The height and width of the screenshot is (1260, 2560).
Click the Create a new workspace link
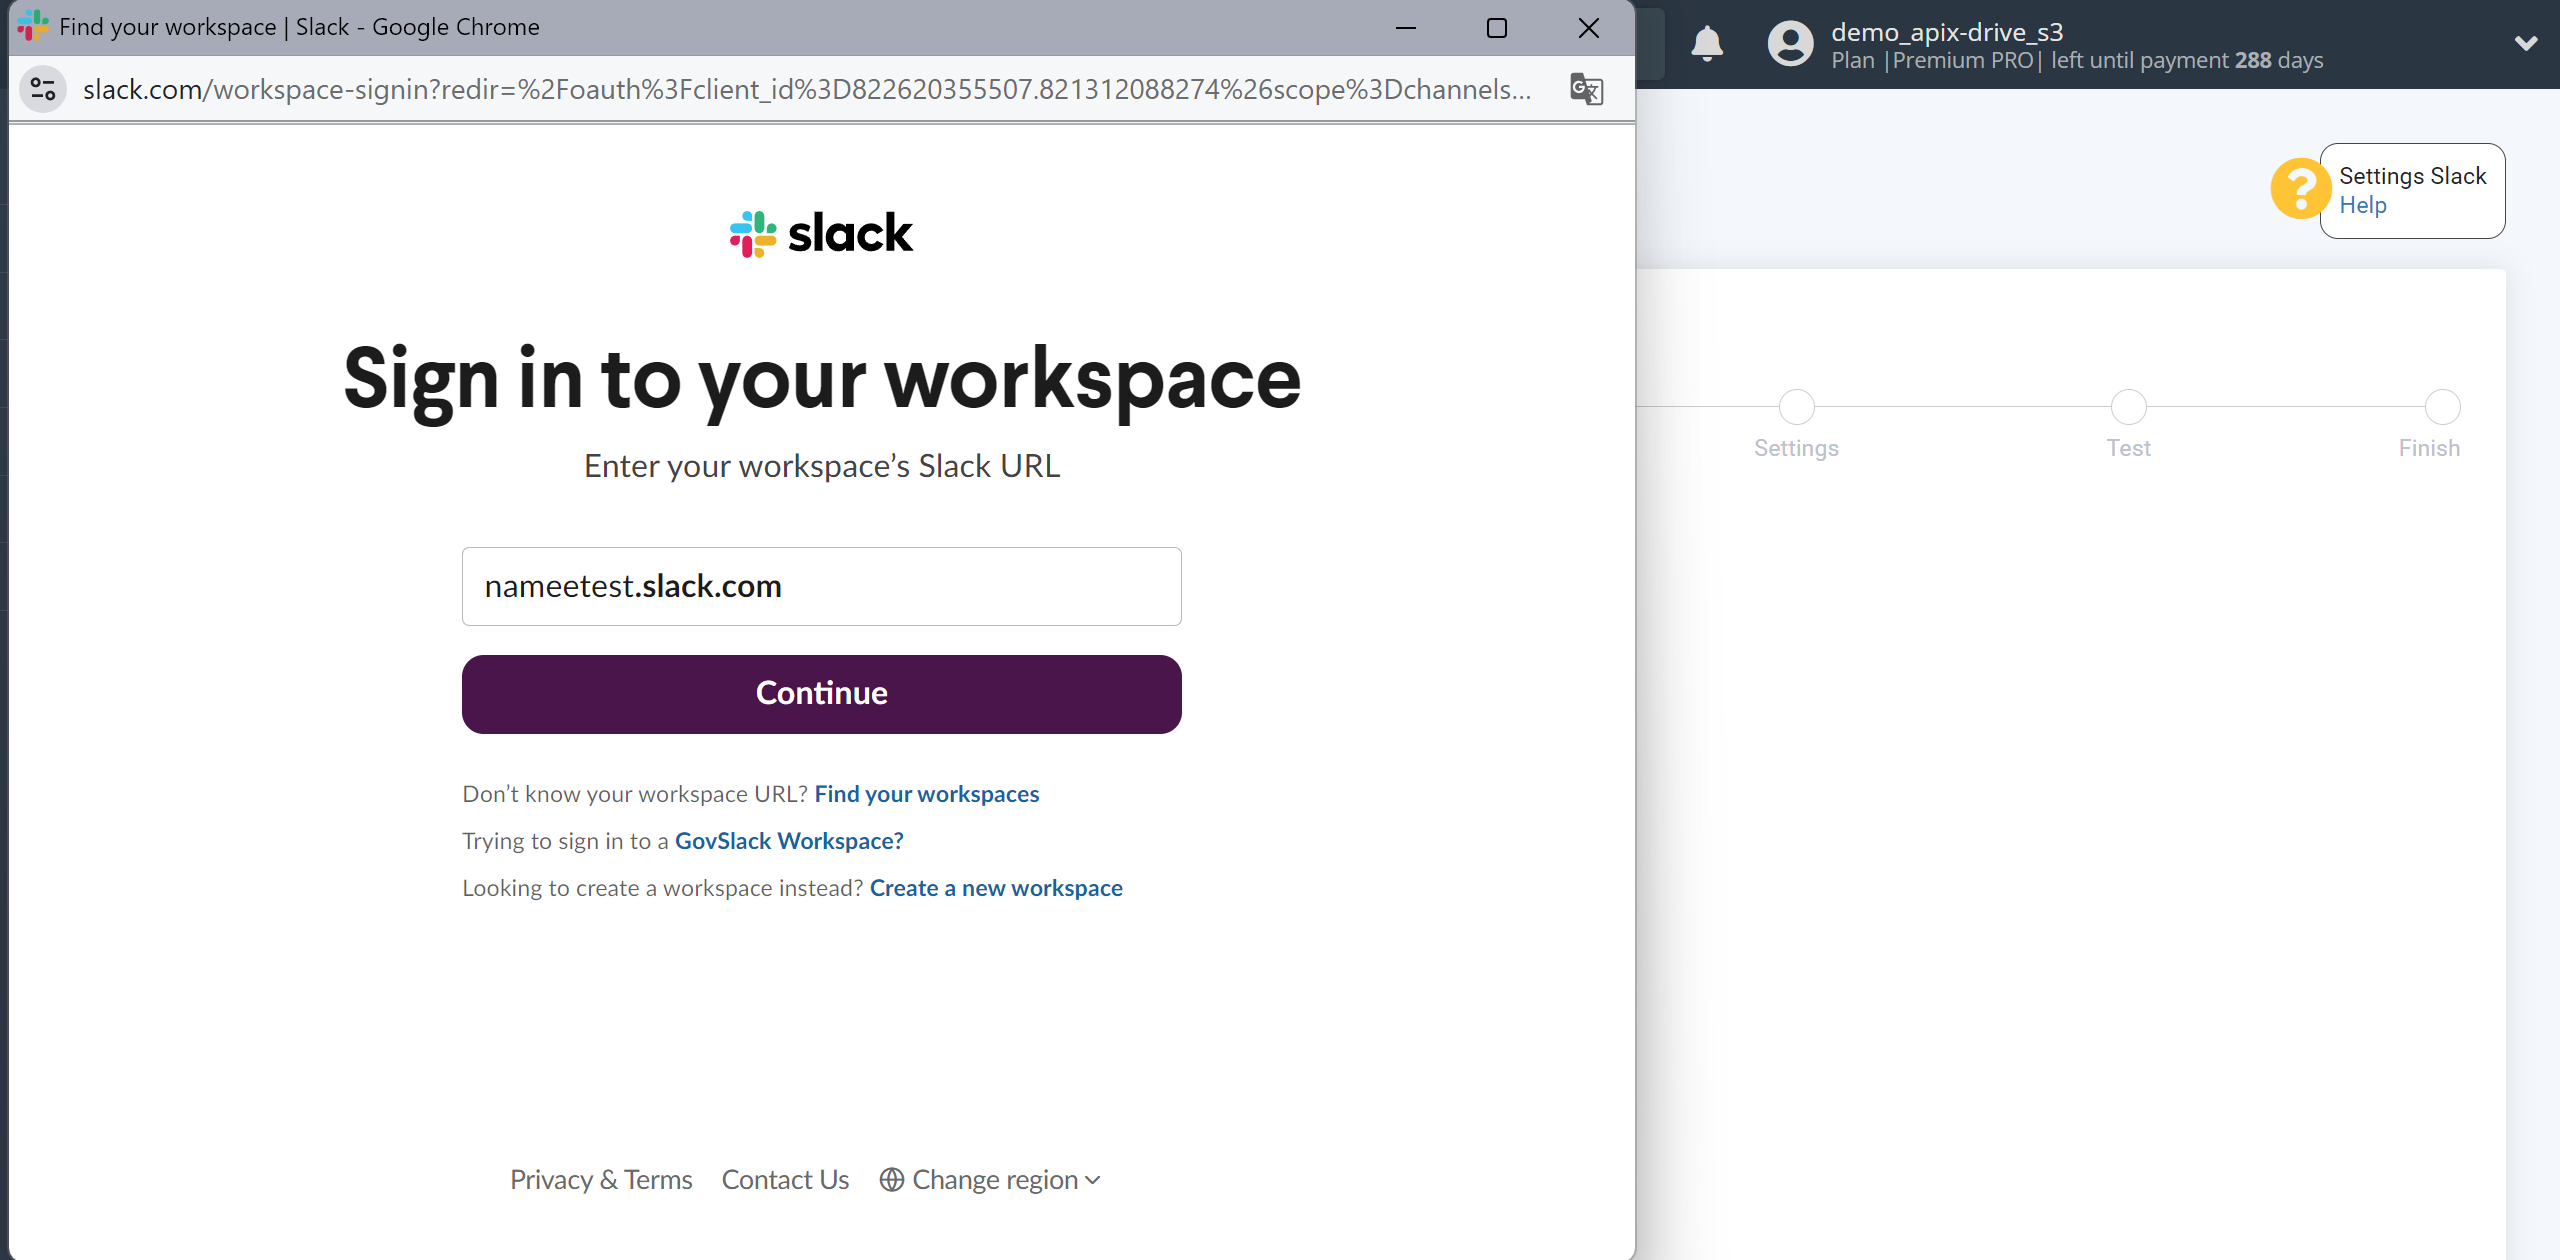coord(996,886)
